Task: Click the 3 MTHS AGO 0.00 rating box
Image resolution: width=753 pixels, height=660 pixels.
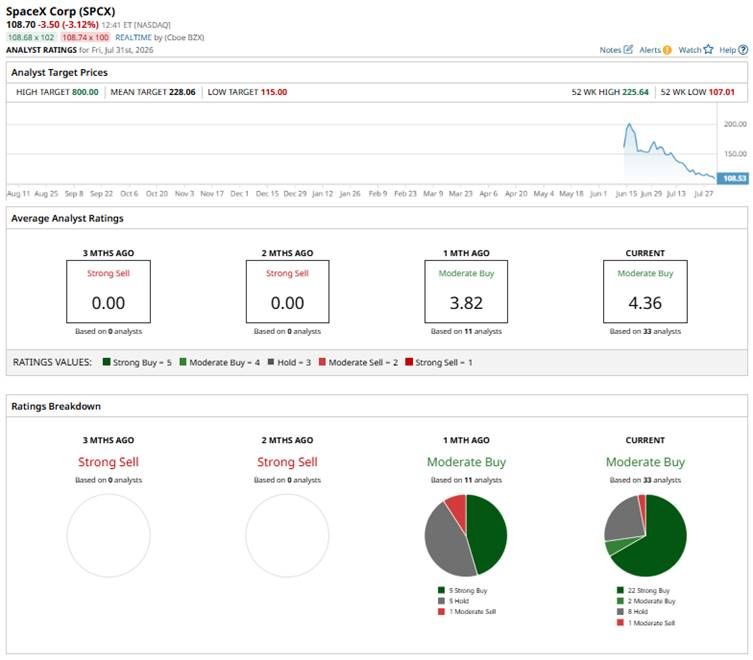Action: [x=109, y=292]
